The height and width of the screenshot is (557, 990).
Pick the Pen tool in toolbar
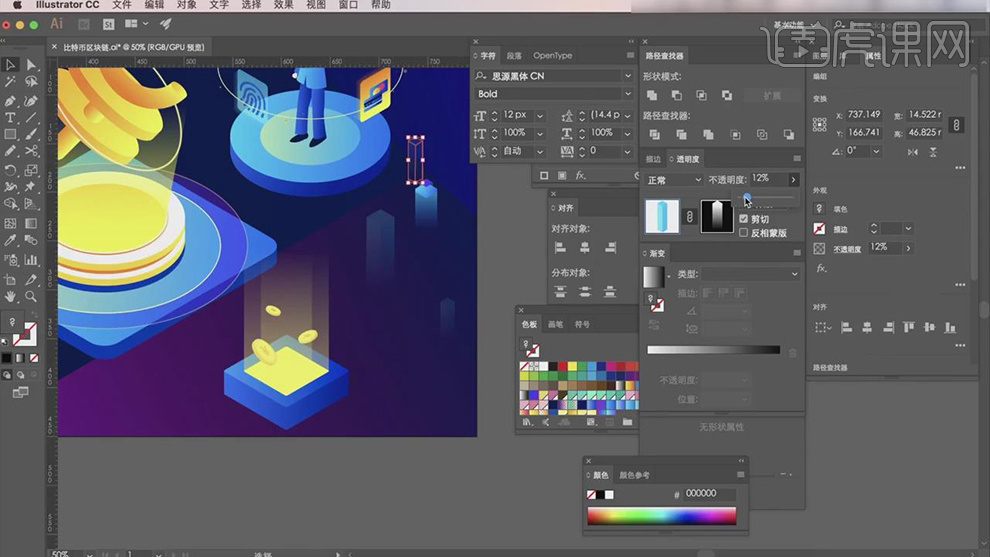pyautogui.click(x=11, y=101)
